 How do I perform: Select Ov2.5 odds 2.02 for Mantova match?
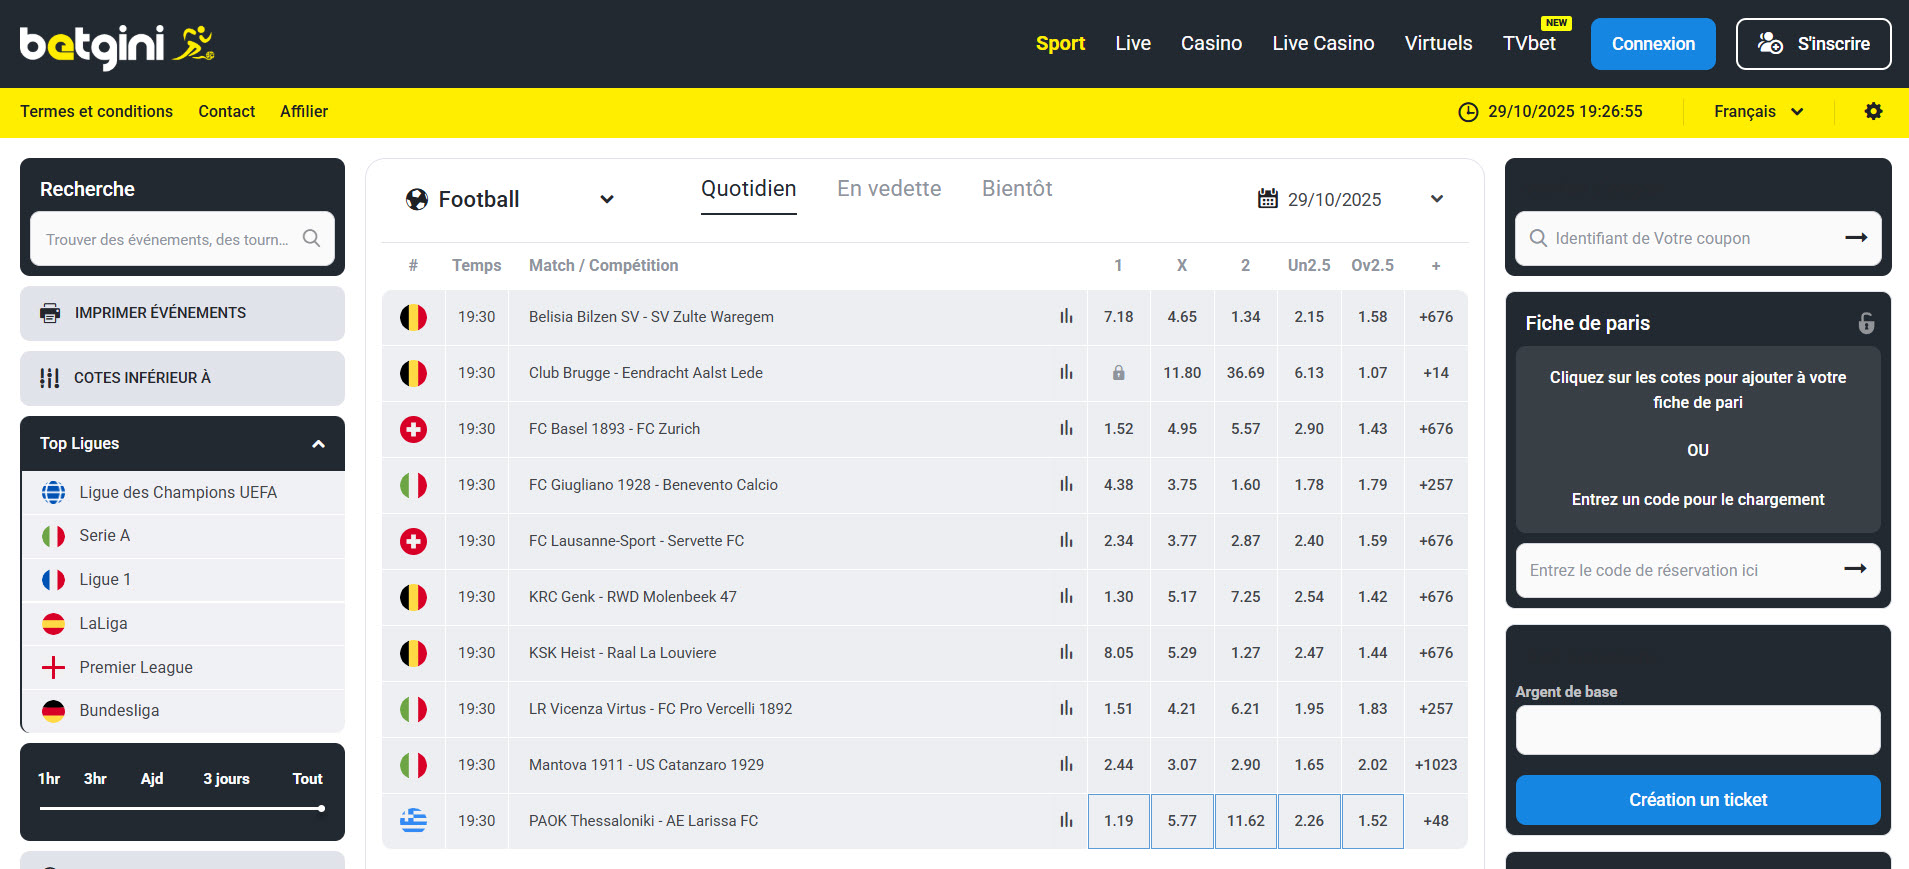point(1372,765)
